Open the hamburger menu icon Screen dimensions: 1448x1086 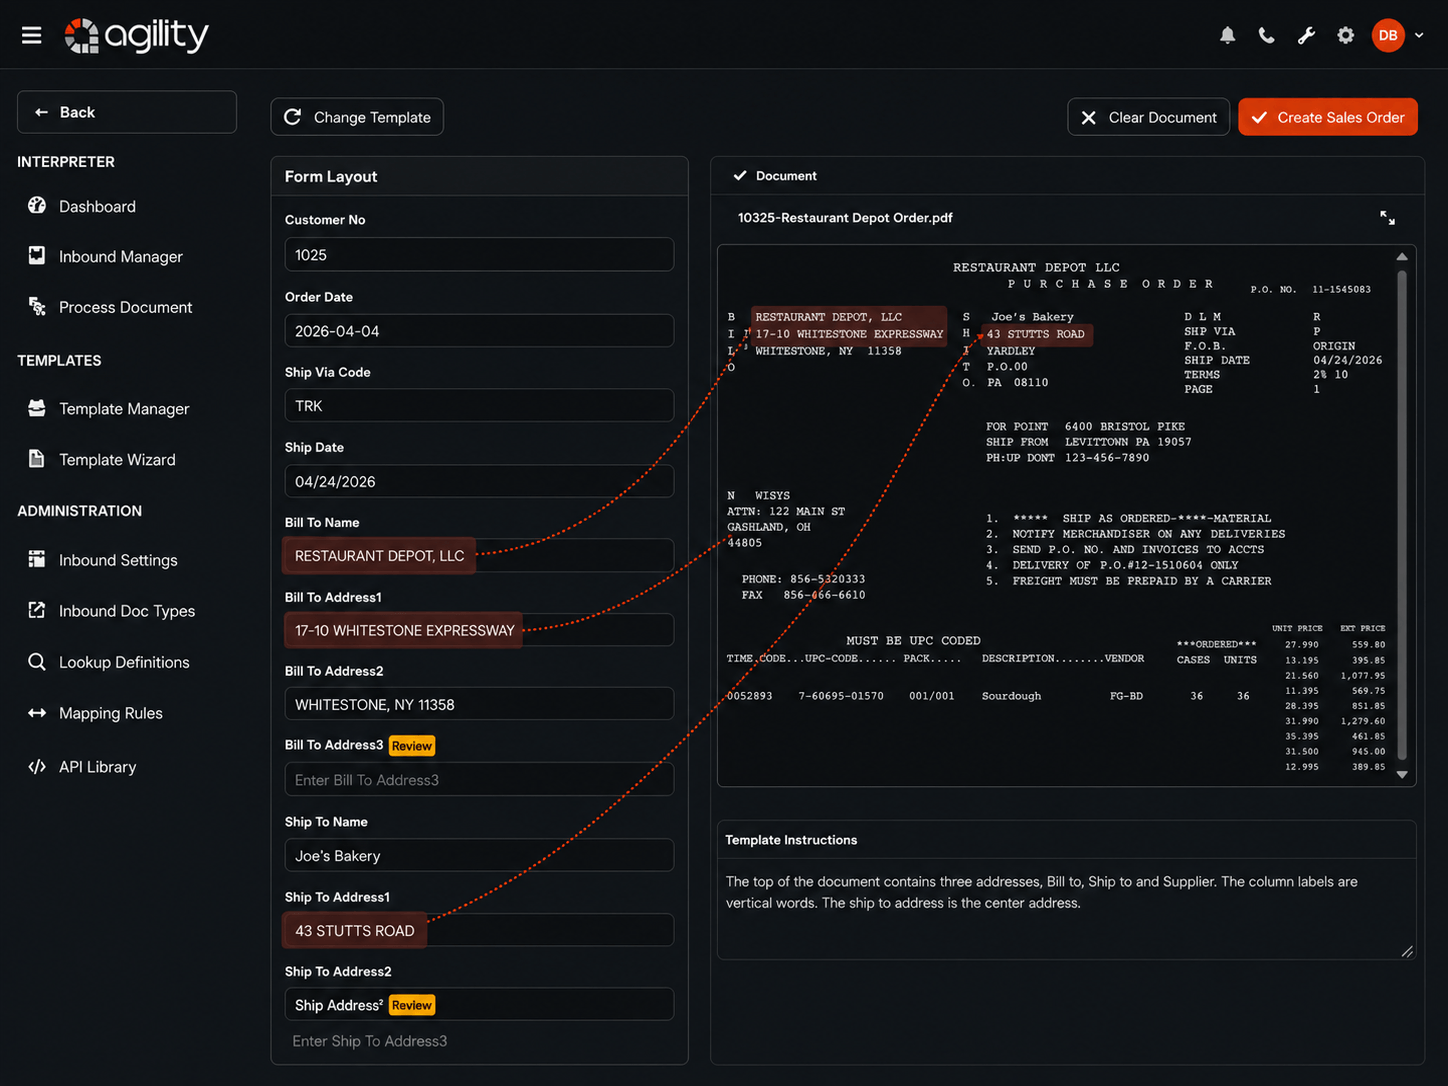click(x=32, y=36)
